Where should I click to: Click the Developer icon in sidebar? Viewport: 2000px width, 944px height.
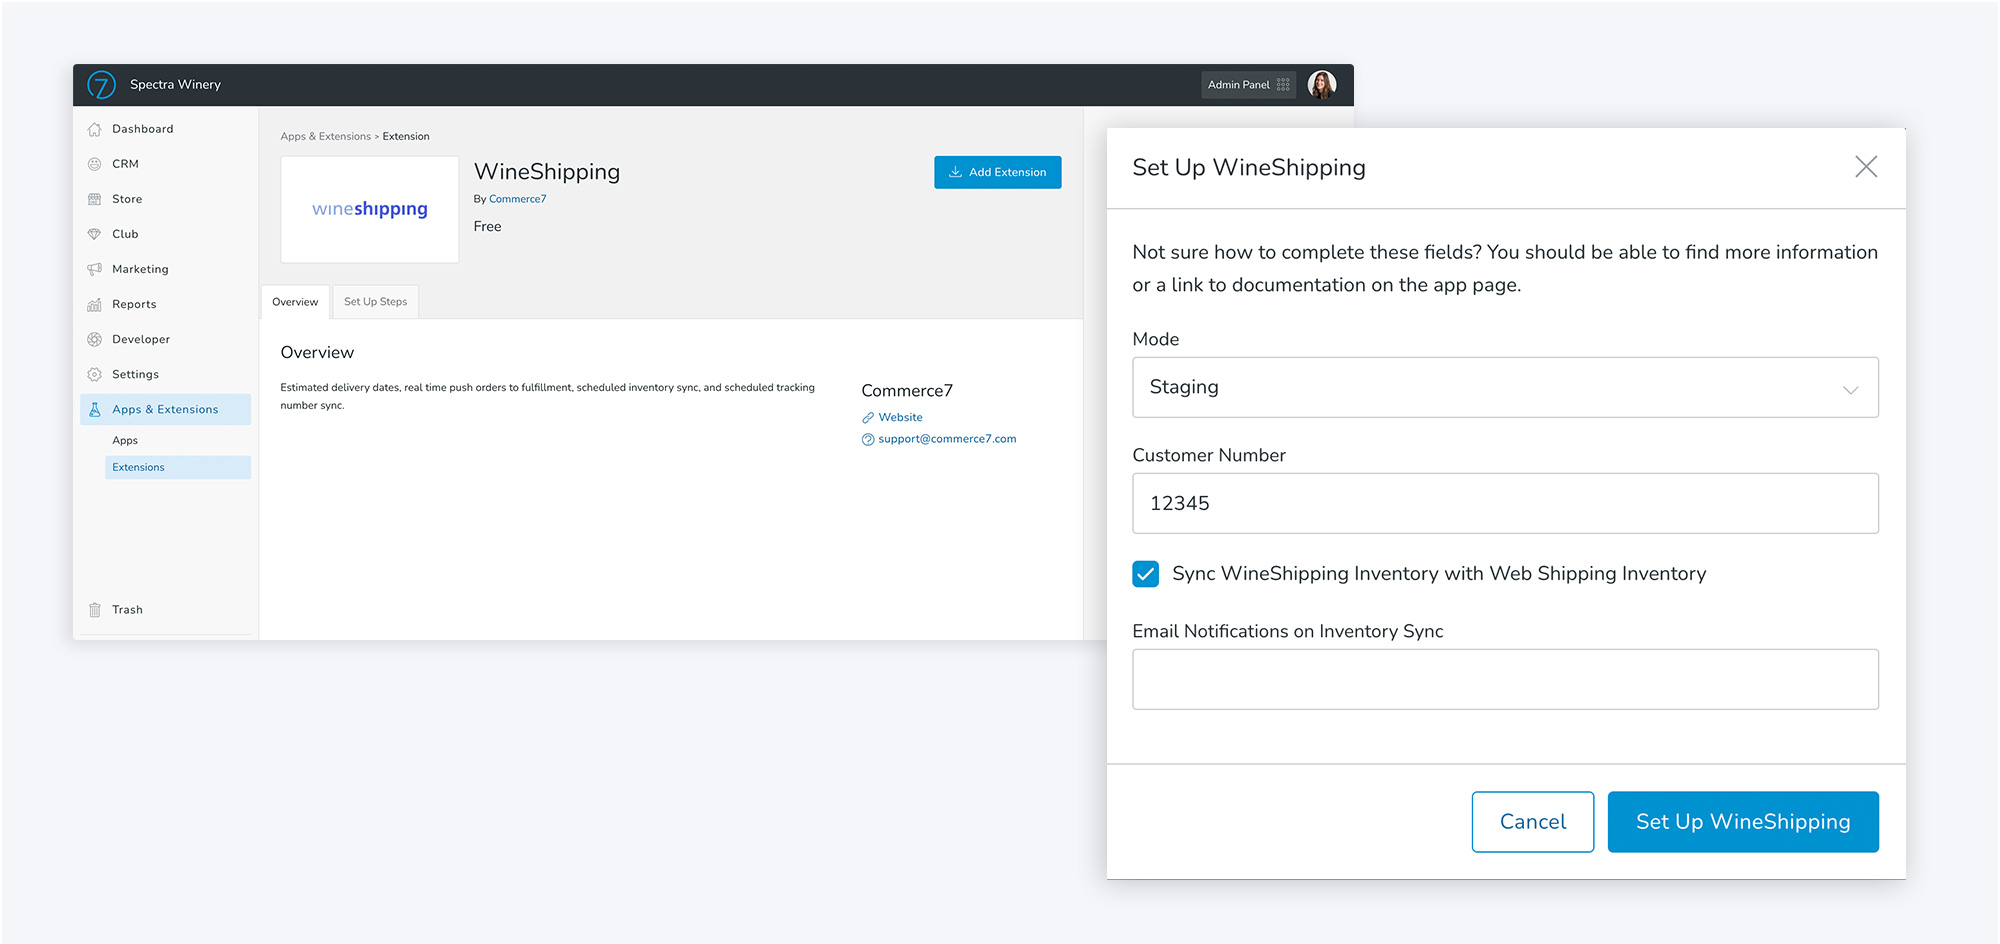[95, 339]
